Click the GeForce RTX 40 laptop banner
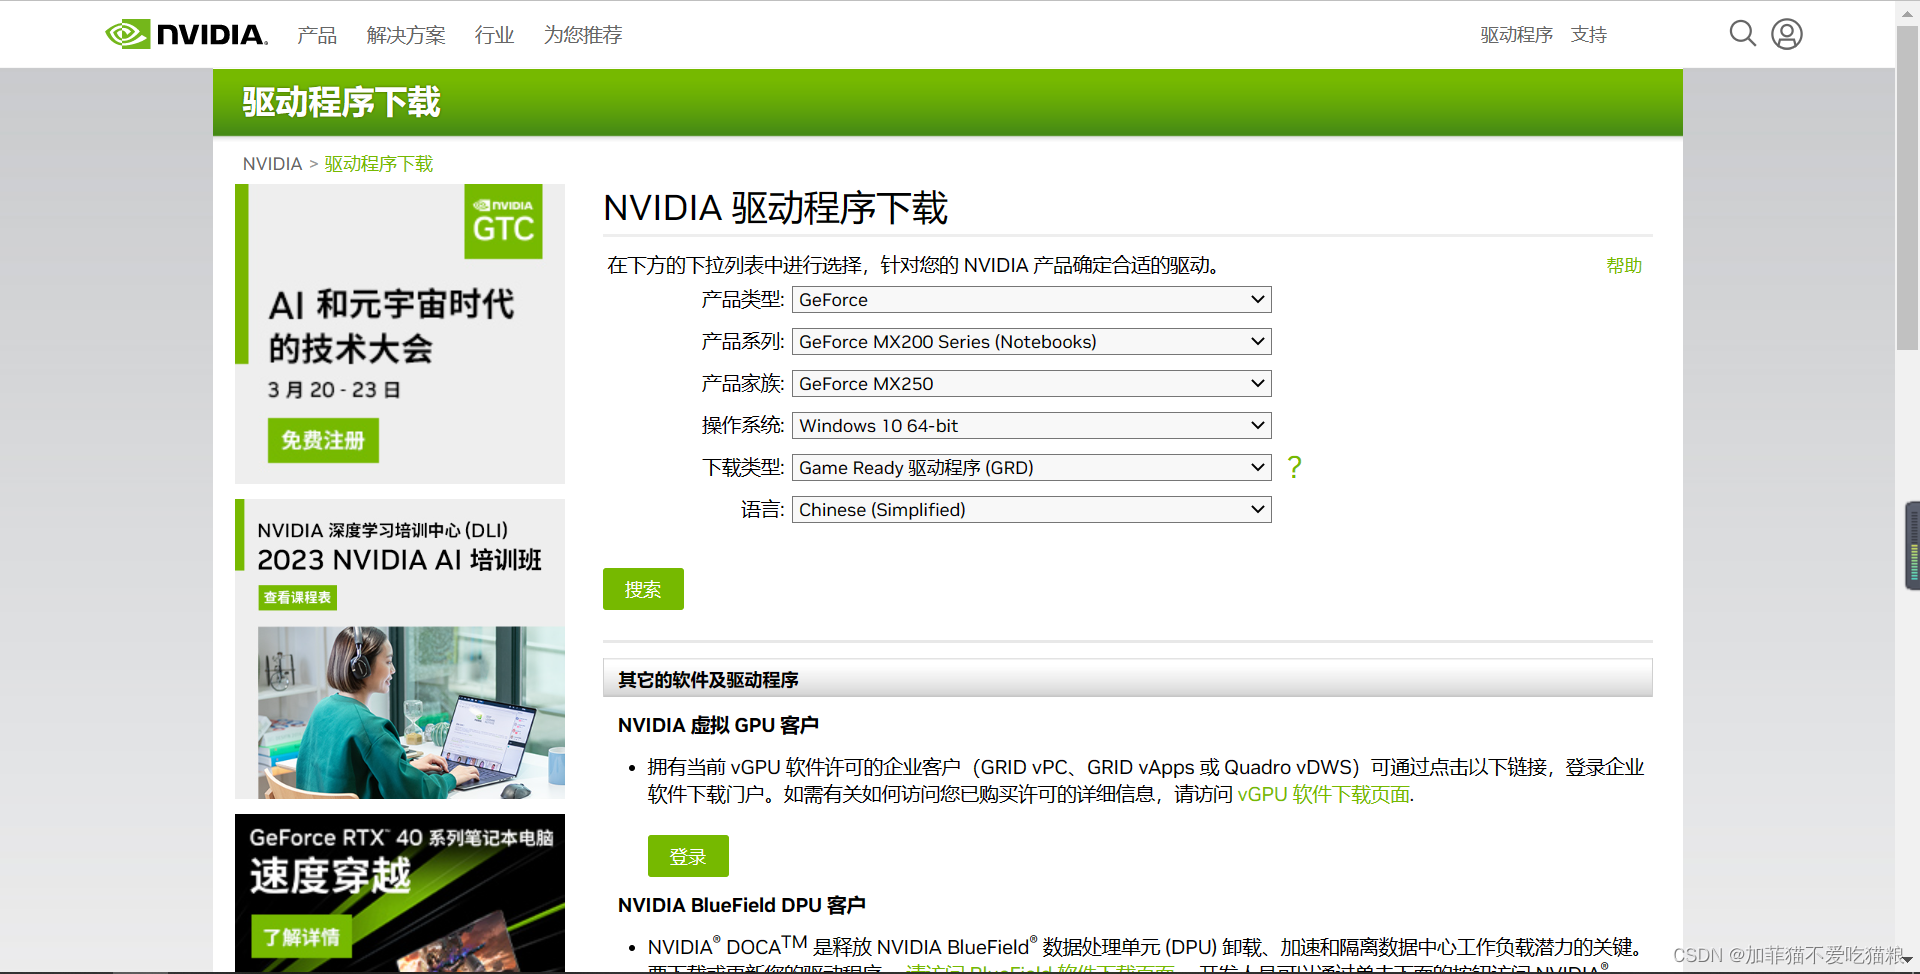This screenshot has height=974, width=1920. [400, 893]
